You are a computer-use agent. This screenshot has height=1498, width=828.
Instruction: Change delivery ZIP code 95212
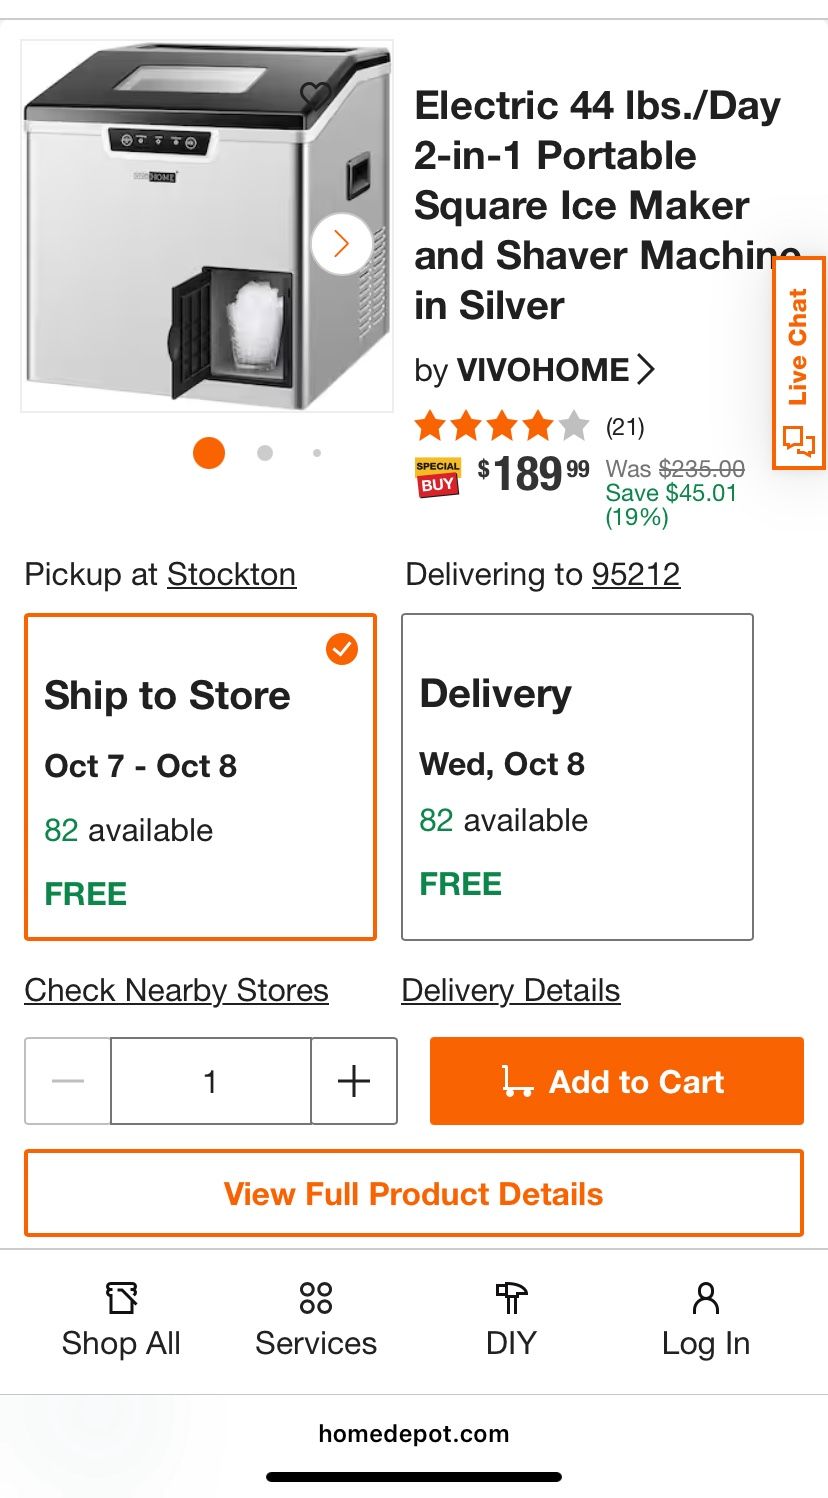pos(636,575)
